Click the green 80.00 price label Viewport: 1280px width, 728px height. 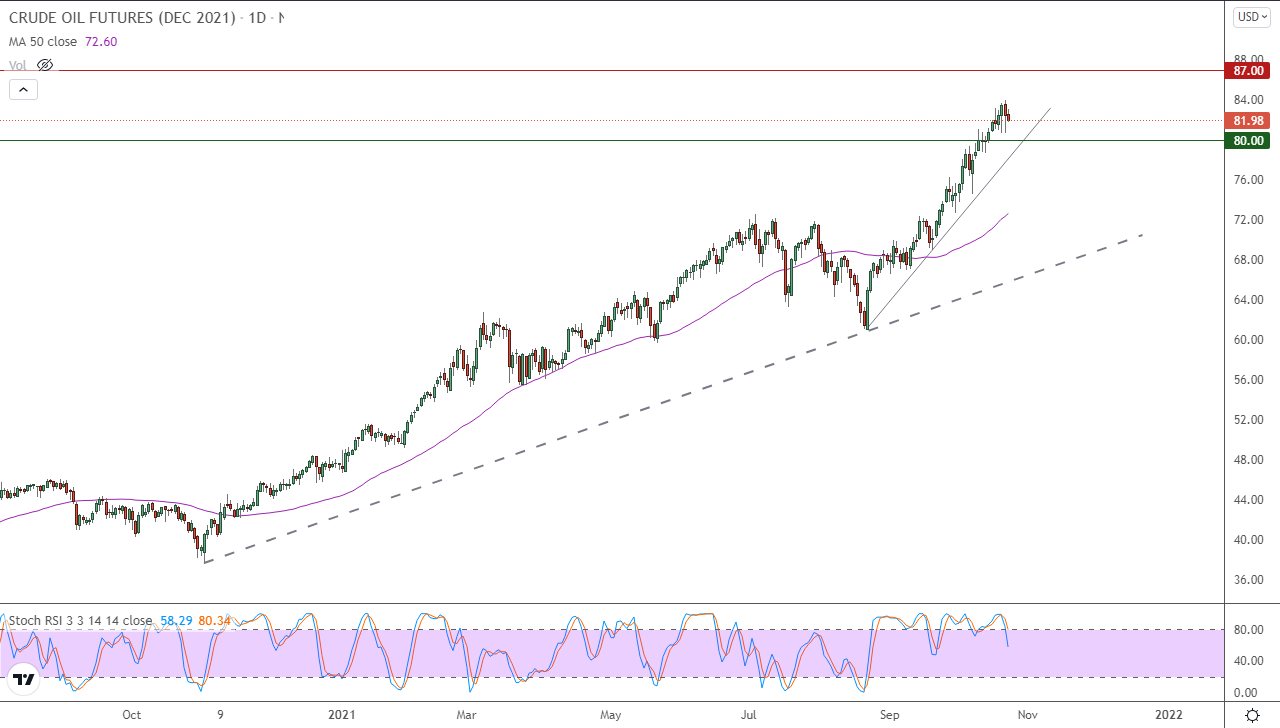click(1246, 141)
